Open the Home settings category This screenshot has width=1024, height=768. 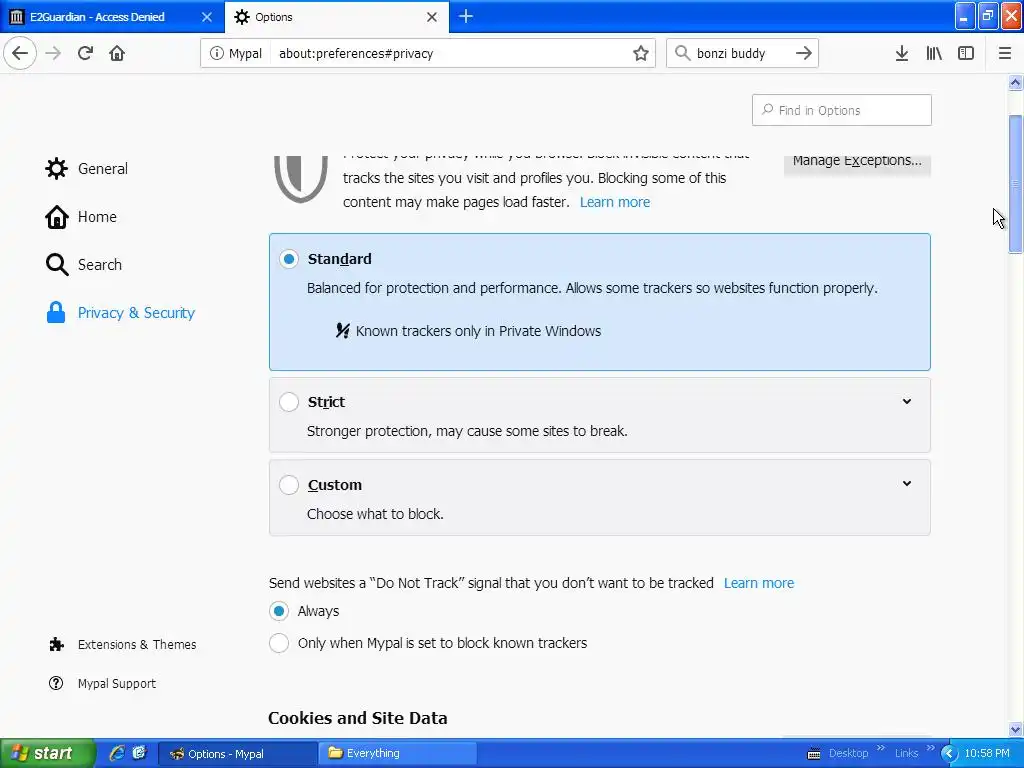click(81, 217)
